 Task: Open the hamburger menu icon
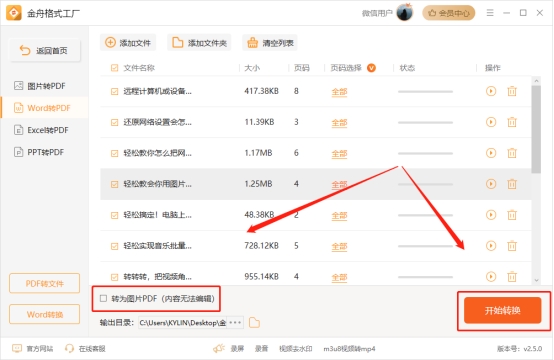[x=490, y=13]
